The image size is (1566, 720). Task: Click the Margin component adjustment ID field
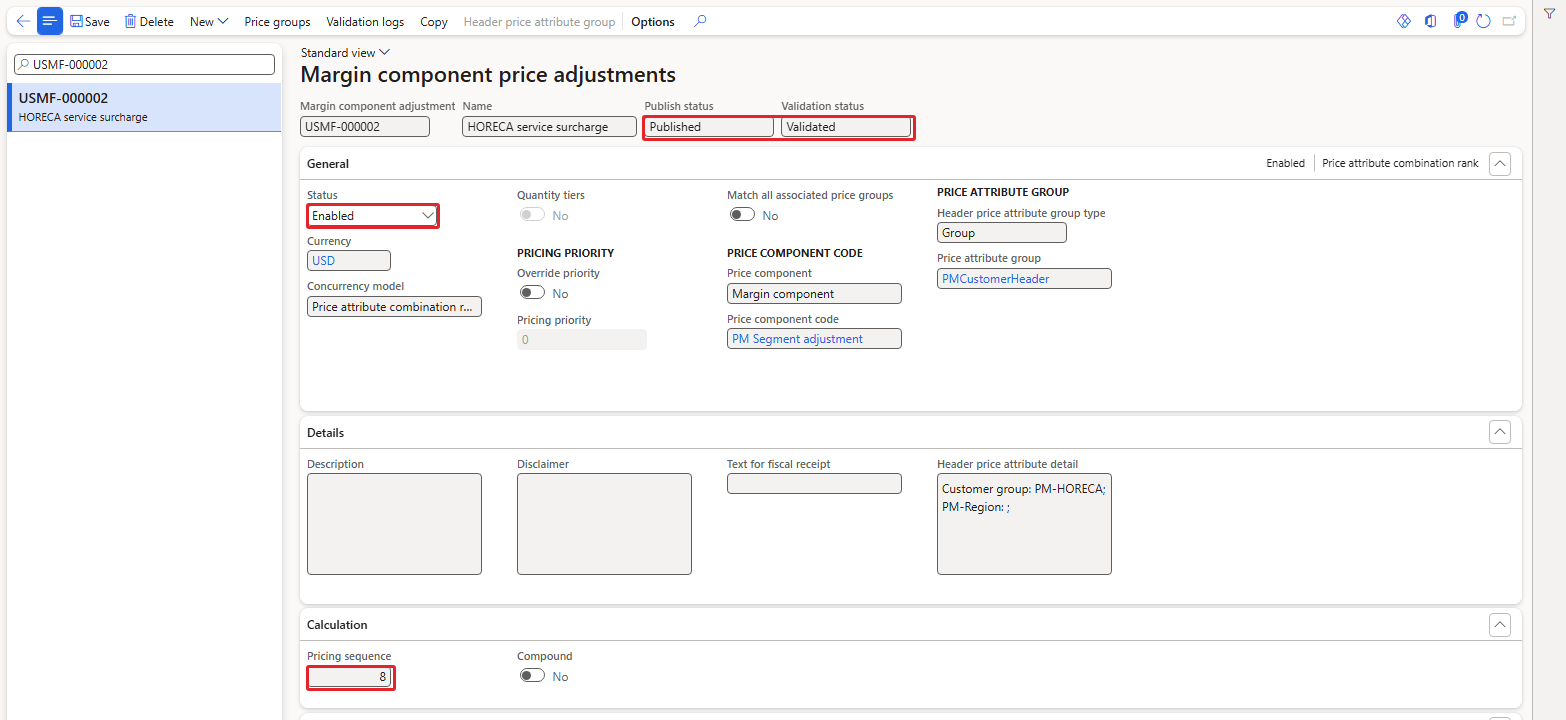[365, 127]
